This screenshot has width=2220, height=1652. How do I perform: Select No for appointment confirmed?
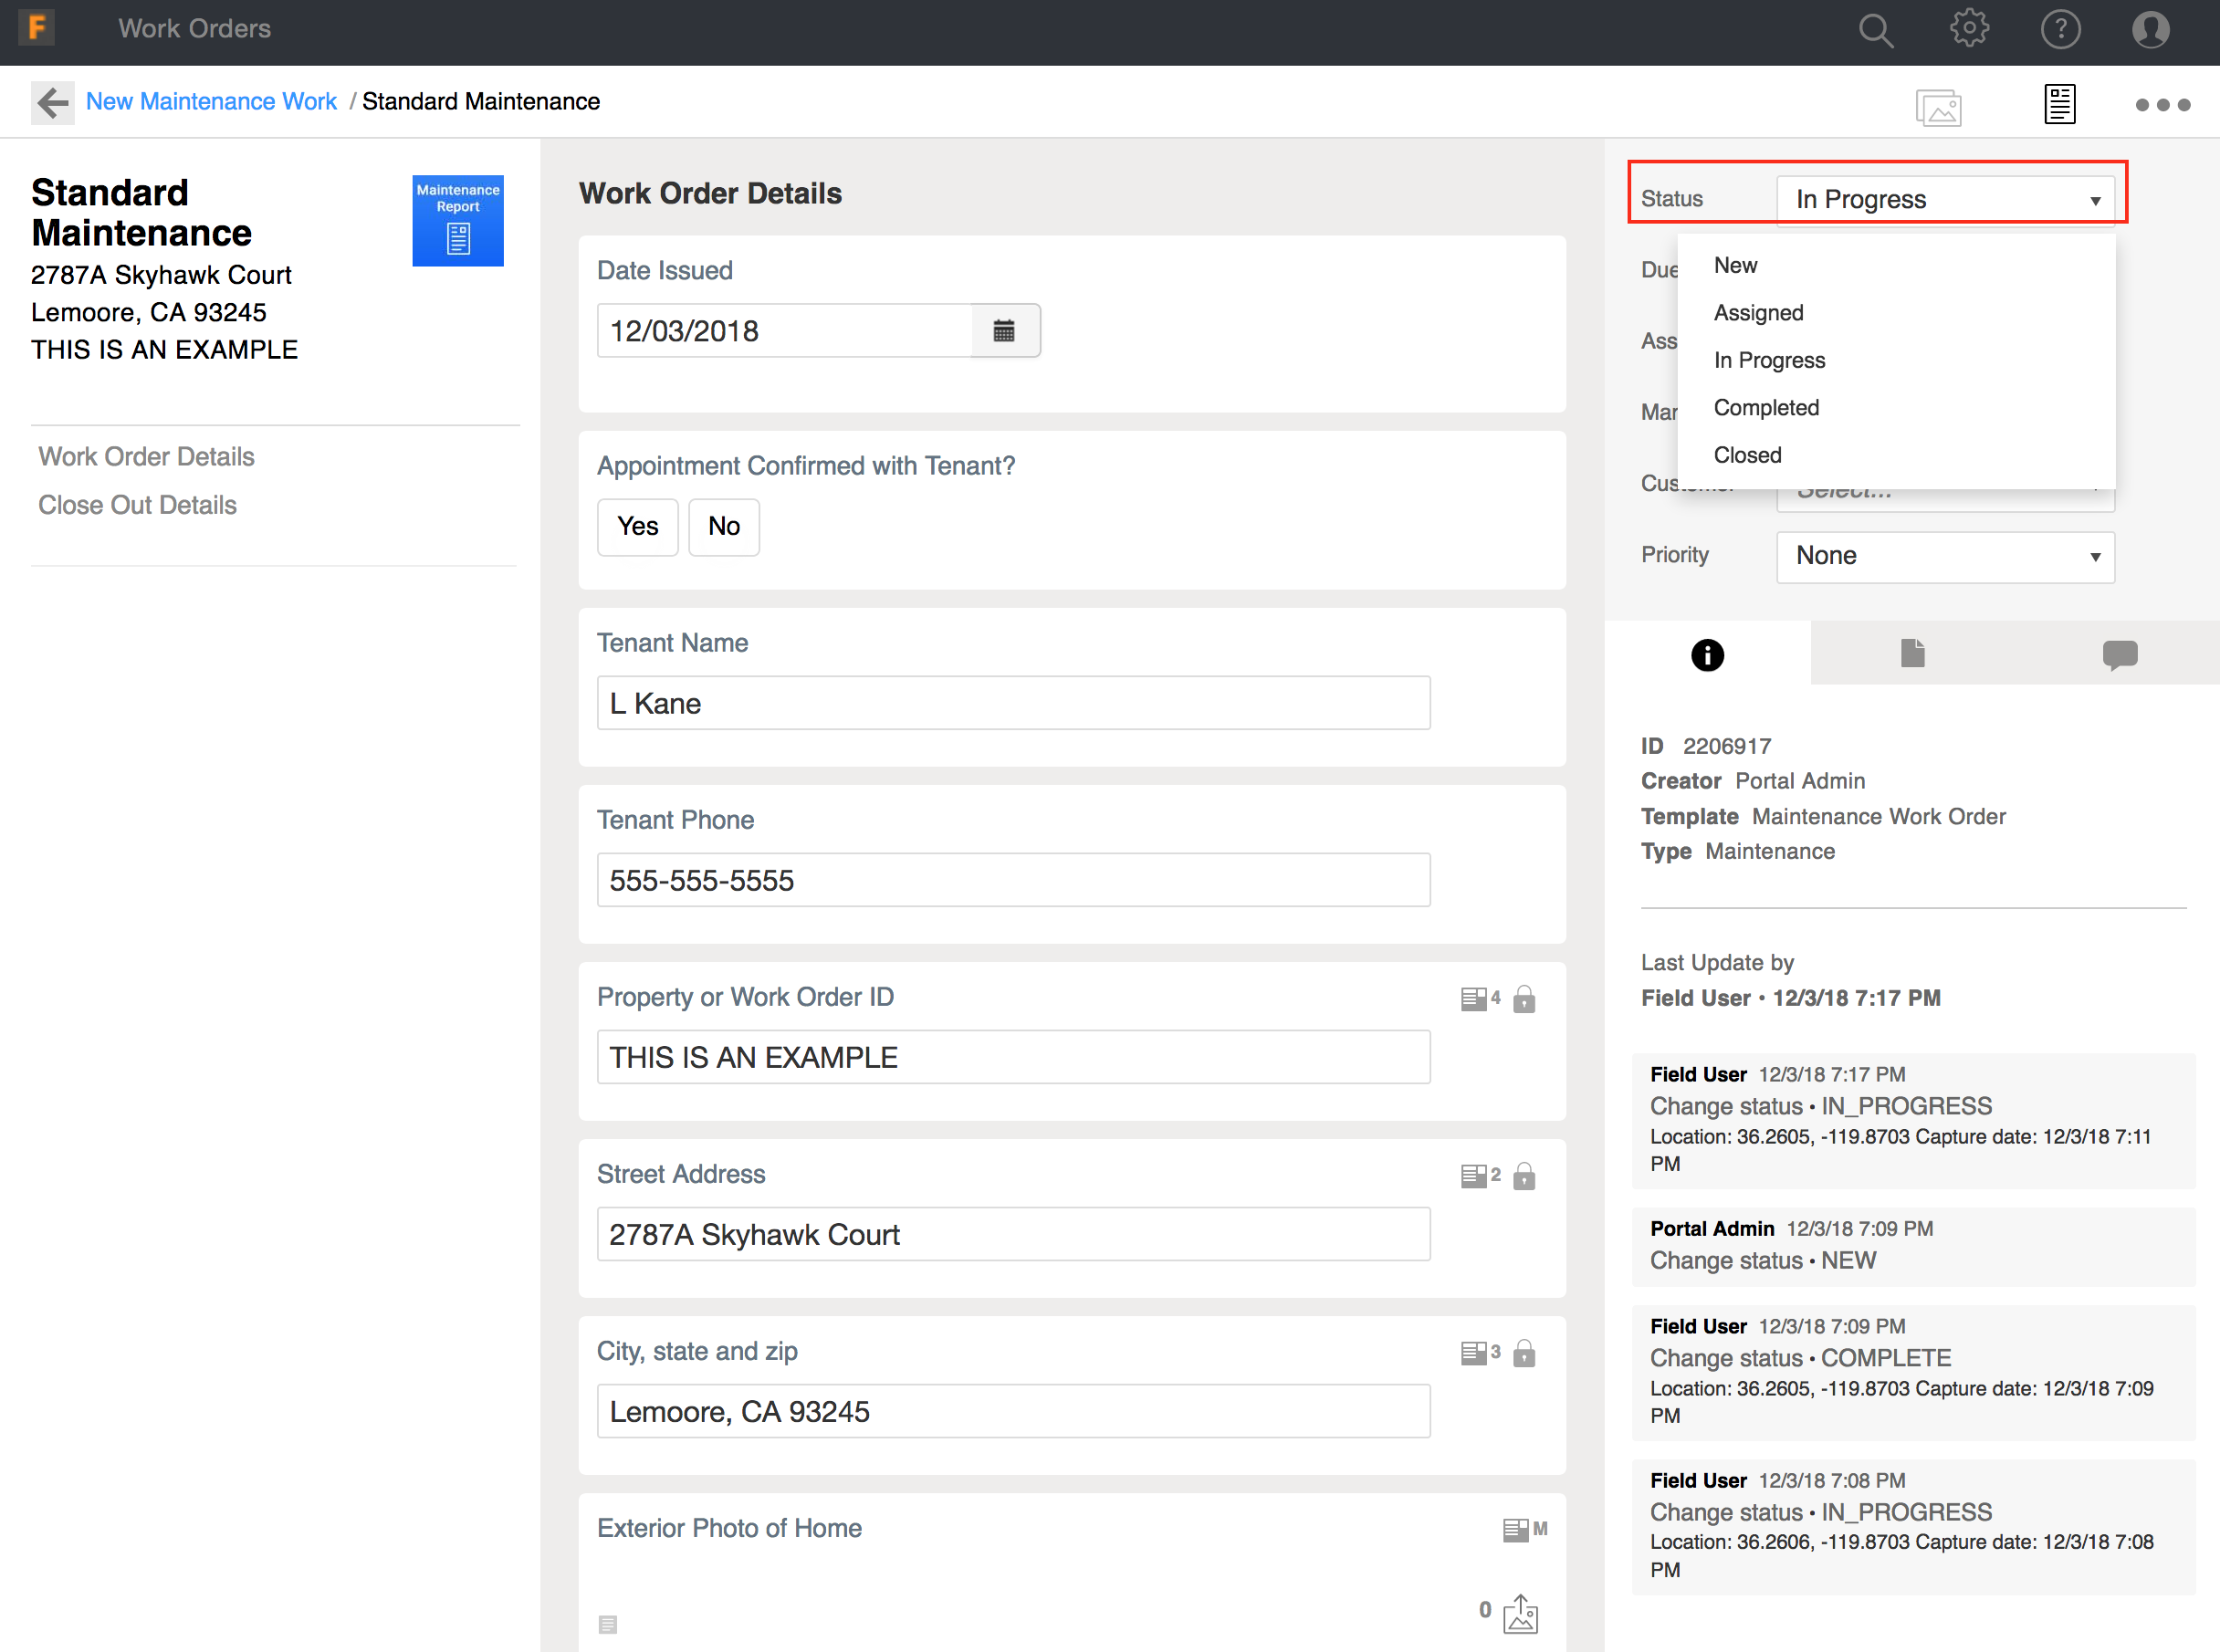(x=723, y=527)
